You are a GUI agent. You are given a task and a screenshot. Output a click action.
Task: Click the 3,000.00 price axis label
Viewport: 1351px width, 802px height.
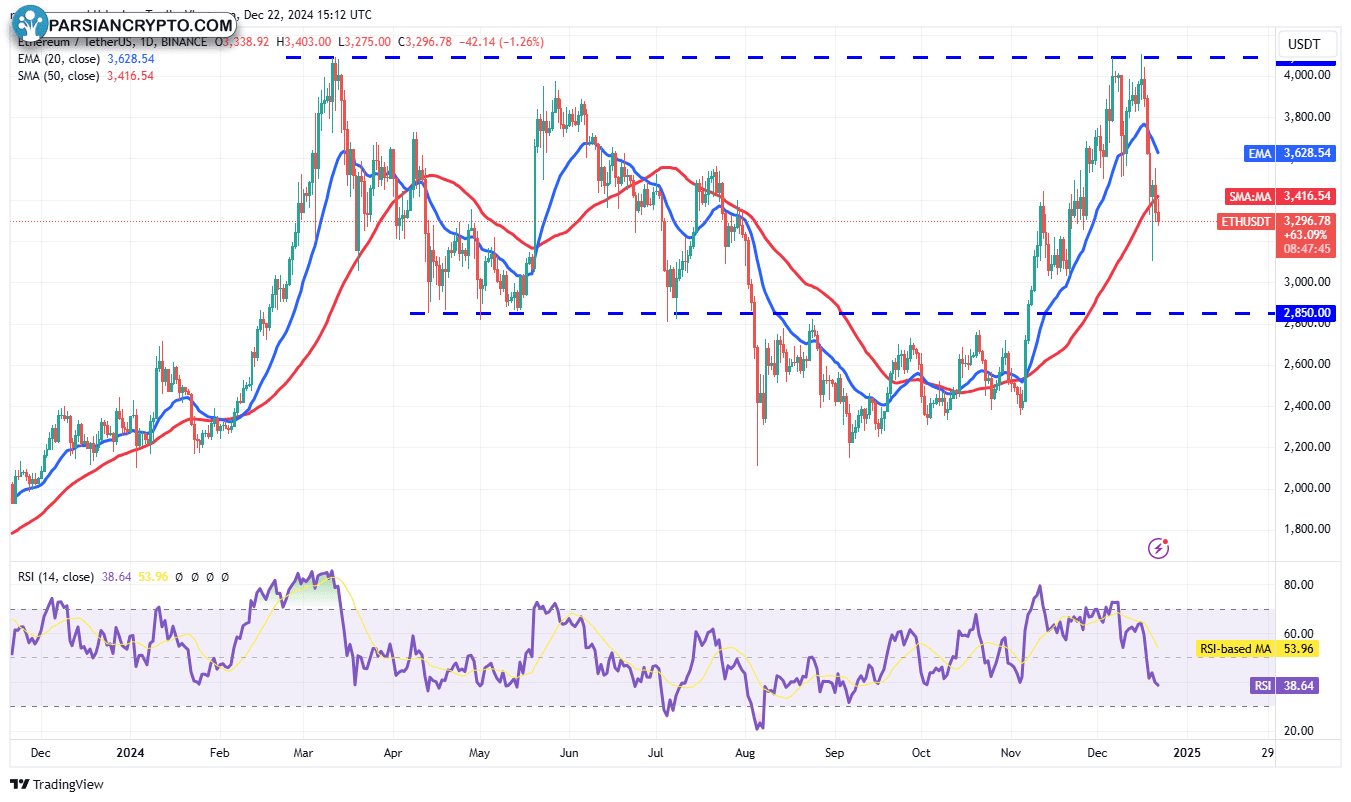tap(1308, 282)
